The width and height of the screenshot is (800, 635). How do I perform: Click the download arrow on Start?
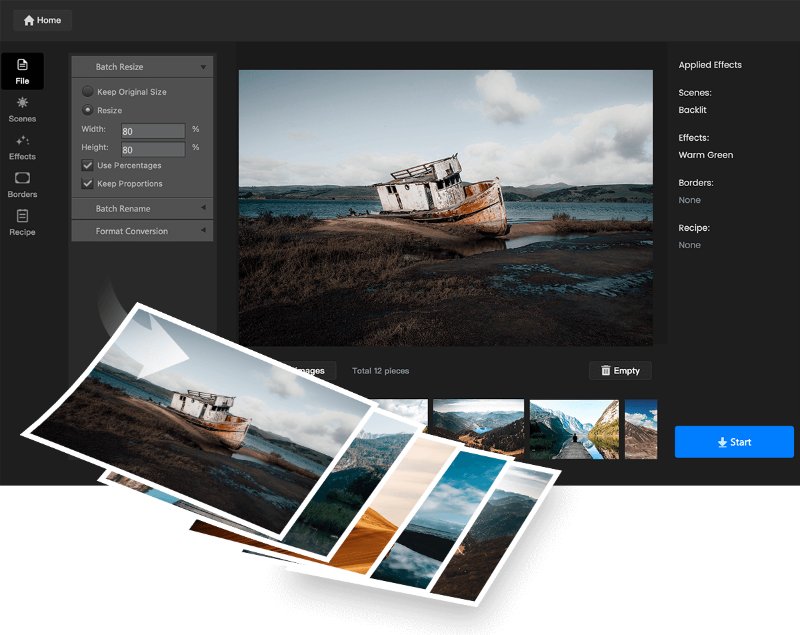click(722, 442)
